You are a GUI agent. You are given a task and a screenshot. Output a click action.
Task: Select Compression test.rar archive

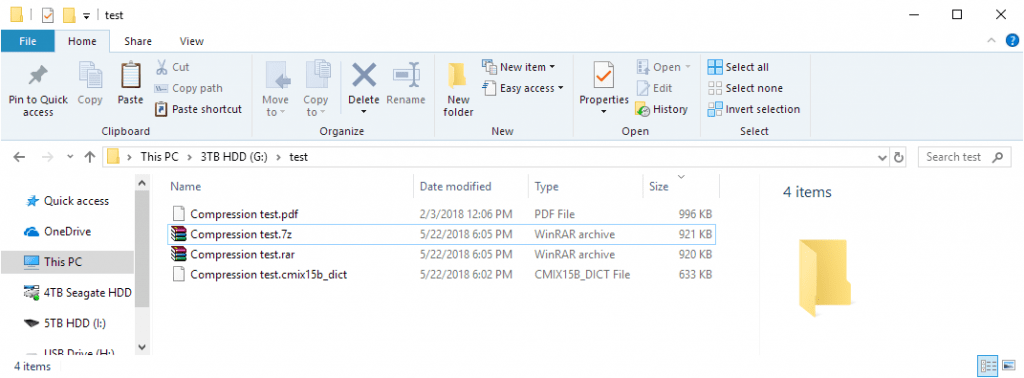click(441, 254)
